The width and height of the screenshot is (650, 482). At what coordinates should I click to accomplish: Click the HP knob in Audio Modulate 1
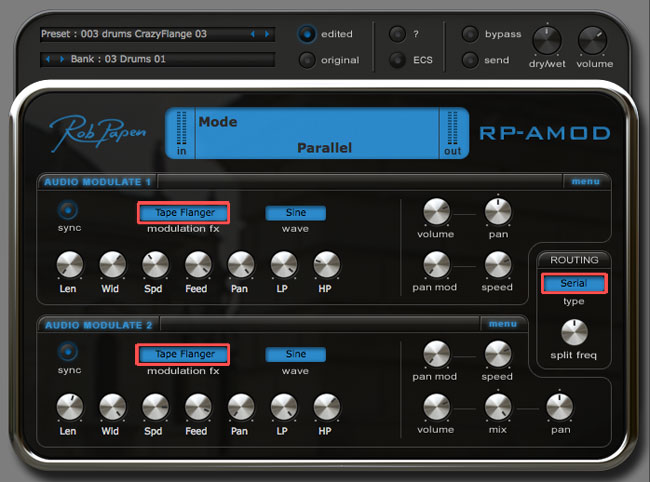coord(326,264)
